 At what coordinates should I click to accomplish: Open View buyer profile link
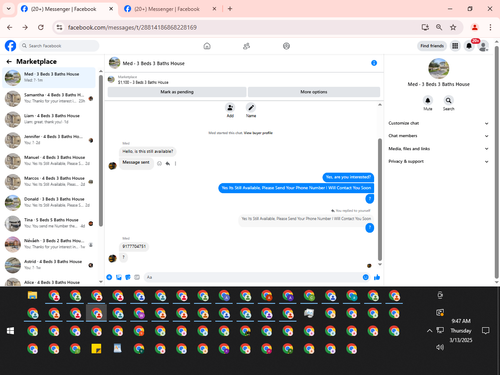click(x=258, y=133)
